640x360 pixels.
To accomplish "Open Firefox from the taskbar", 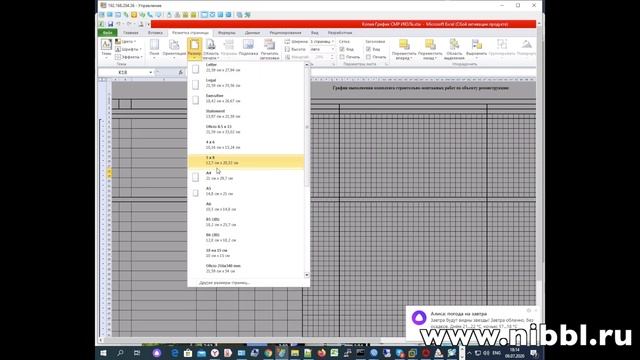I will [322, 353].
